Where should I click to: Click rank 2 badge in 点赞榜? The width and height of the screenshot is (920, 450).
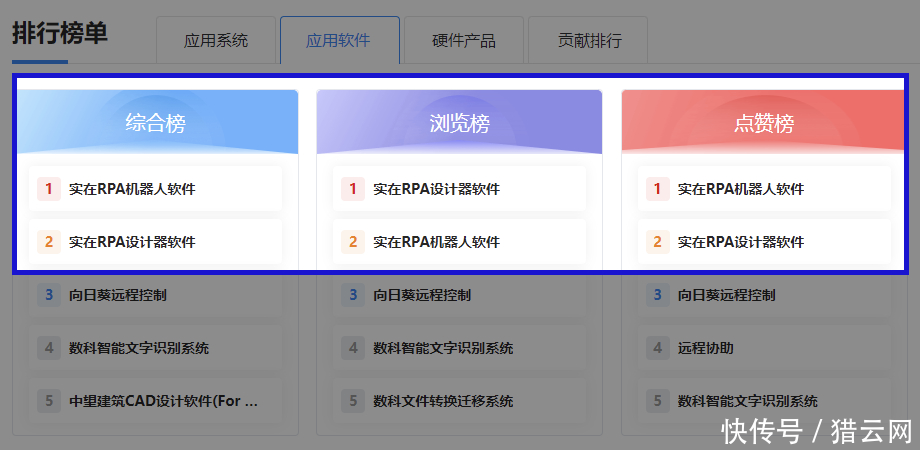click(x=657, y=242)
